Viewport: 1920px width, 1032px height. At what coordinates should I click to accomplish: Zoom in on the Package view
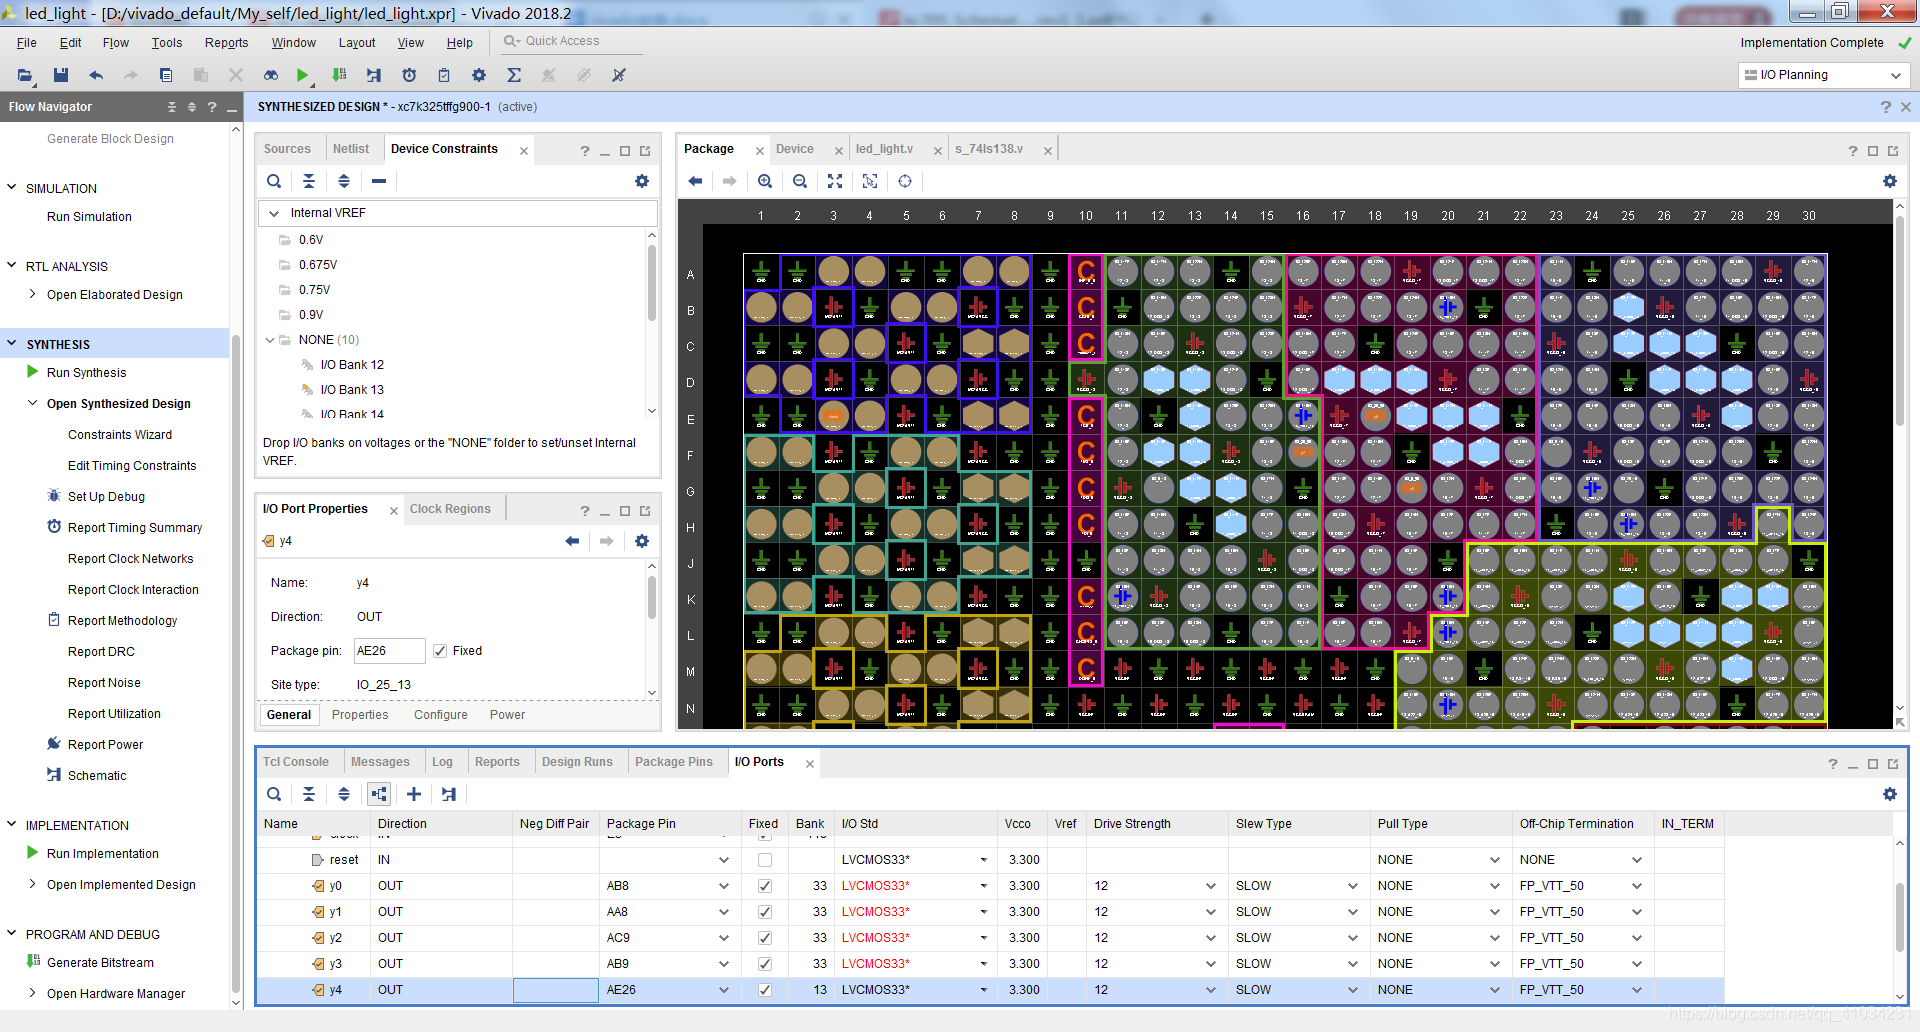pyautogui.click(x=765, y=181)
